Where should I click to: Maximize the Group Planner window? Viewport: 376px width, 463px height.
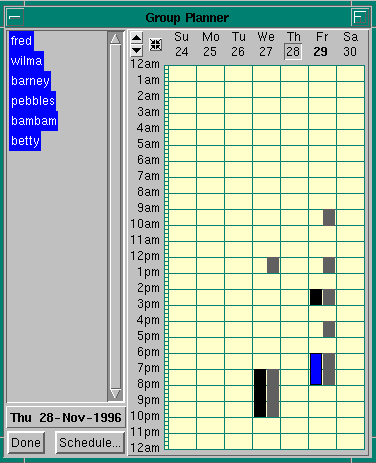(360, 17)
